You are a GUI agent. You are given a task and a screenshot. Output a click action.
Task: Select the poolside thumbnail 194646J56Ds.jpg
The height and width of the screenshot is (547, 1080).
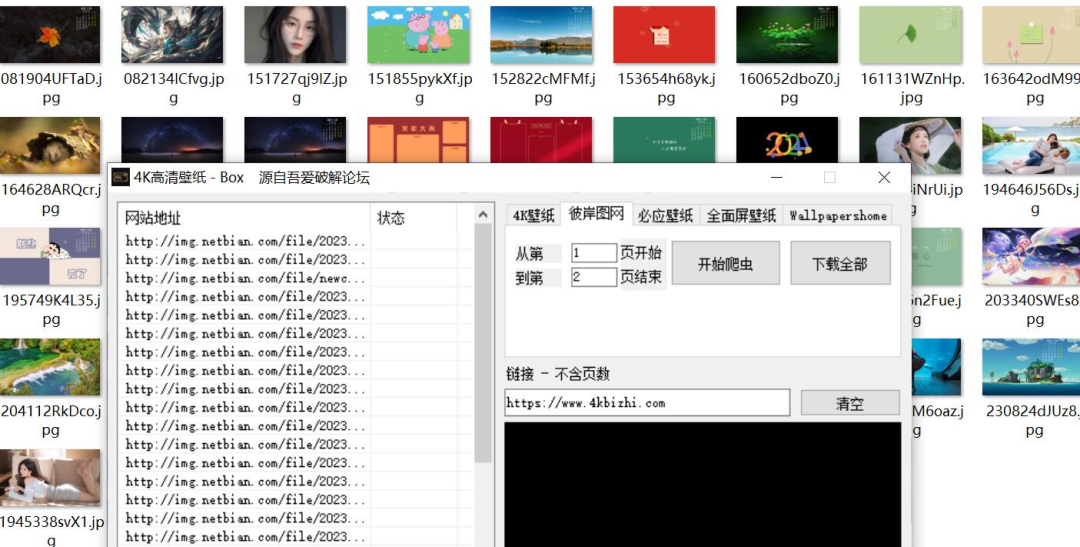pos(1031,145)
